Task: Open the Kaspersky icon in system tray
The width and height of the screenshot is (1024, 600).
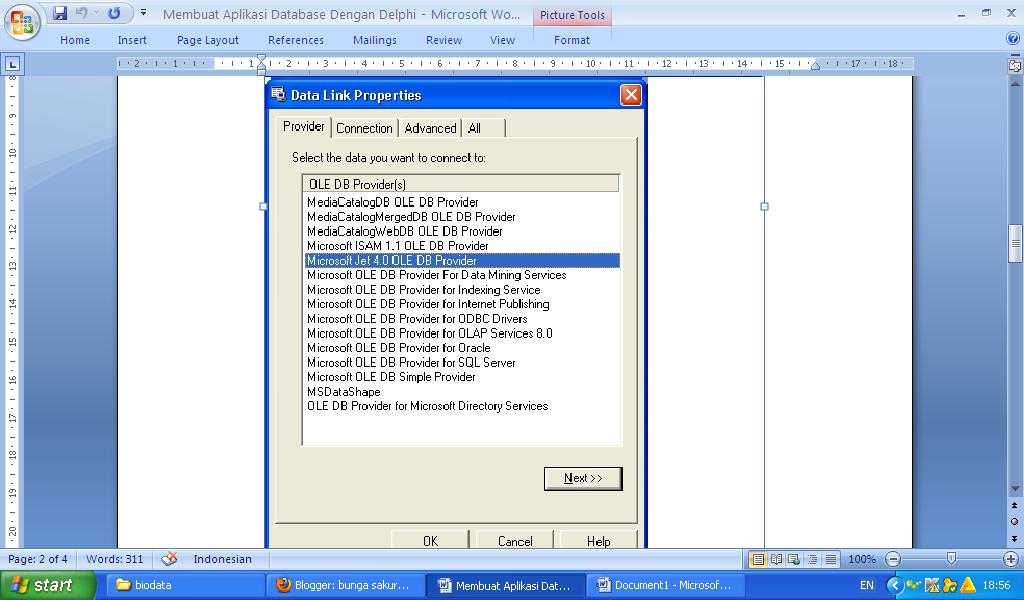Action: [932, 584]
